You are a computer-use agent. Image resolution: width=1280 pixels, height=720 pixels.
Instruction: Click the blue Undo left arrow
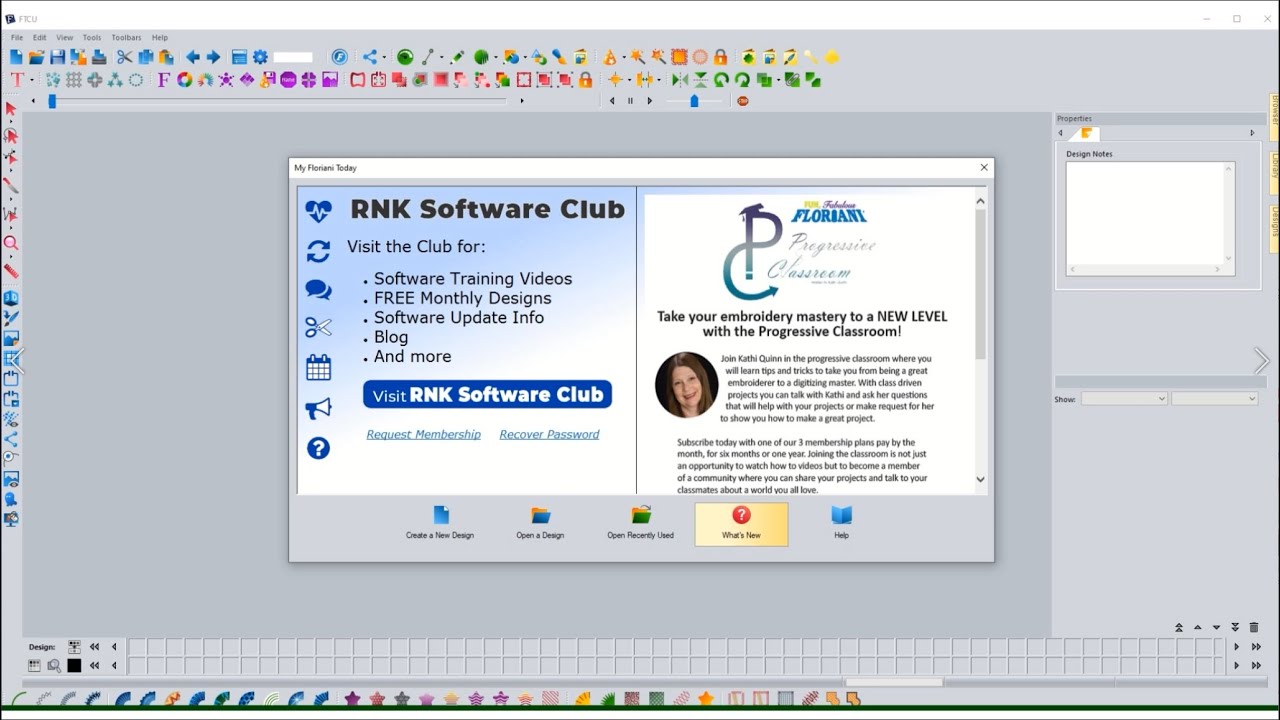pos(193,57)
